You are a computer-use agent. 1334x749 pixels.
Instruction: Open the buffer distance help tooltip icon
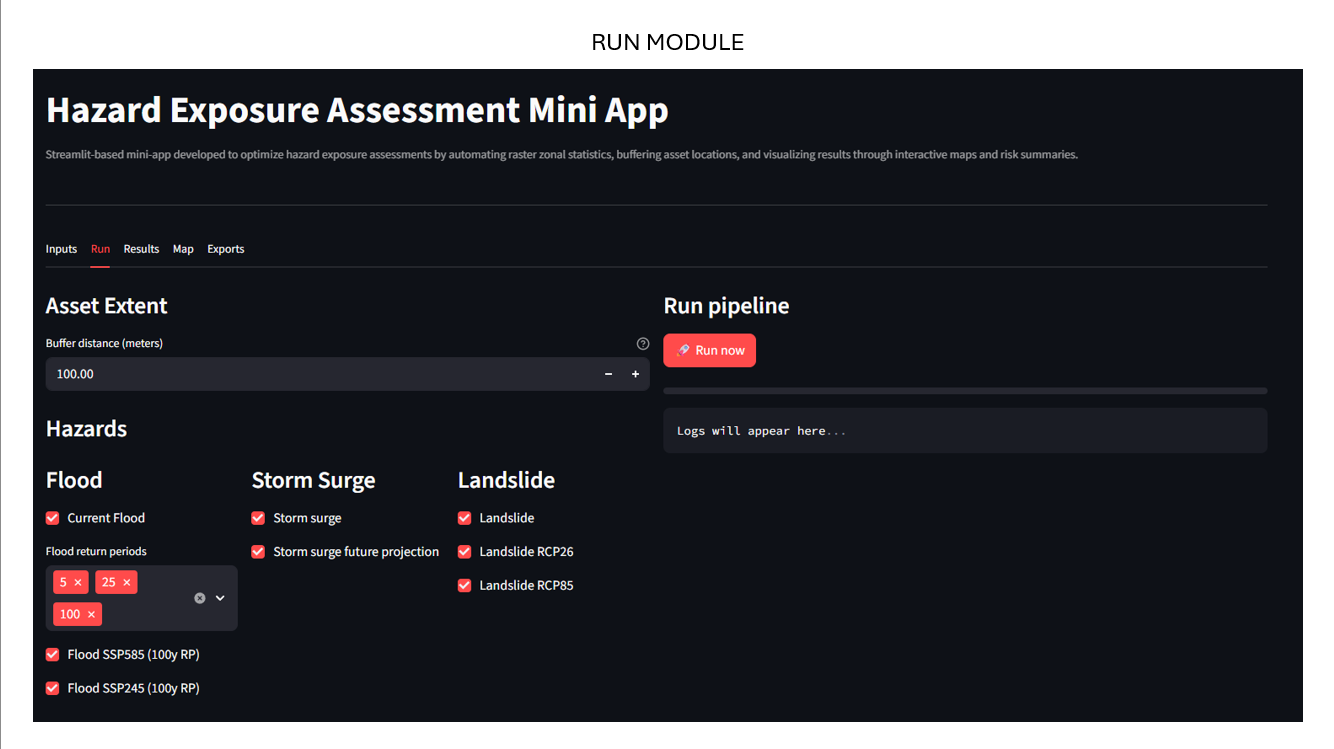(x=643, y=343)
